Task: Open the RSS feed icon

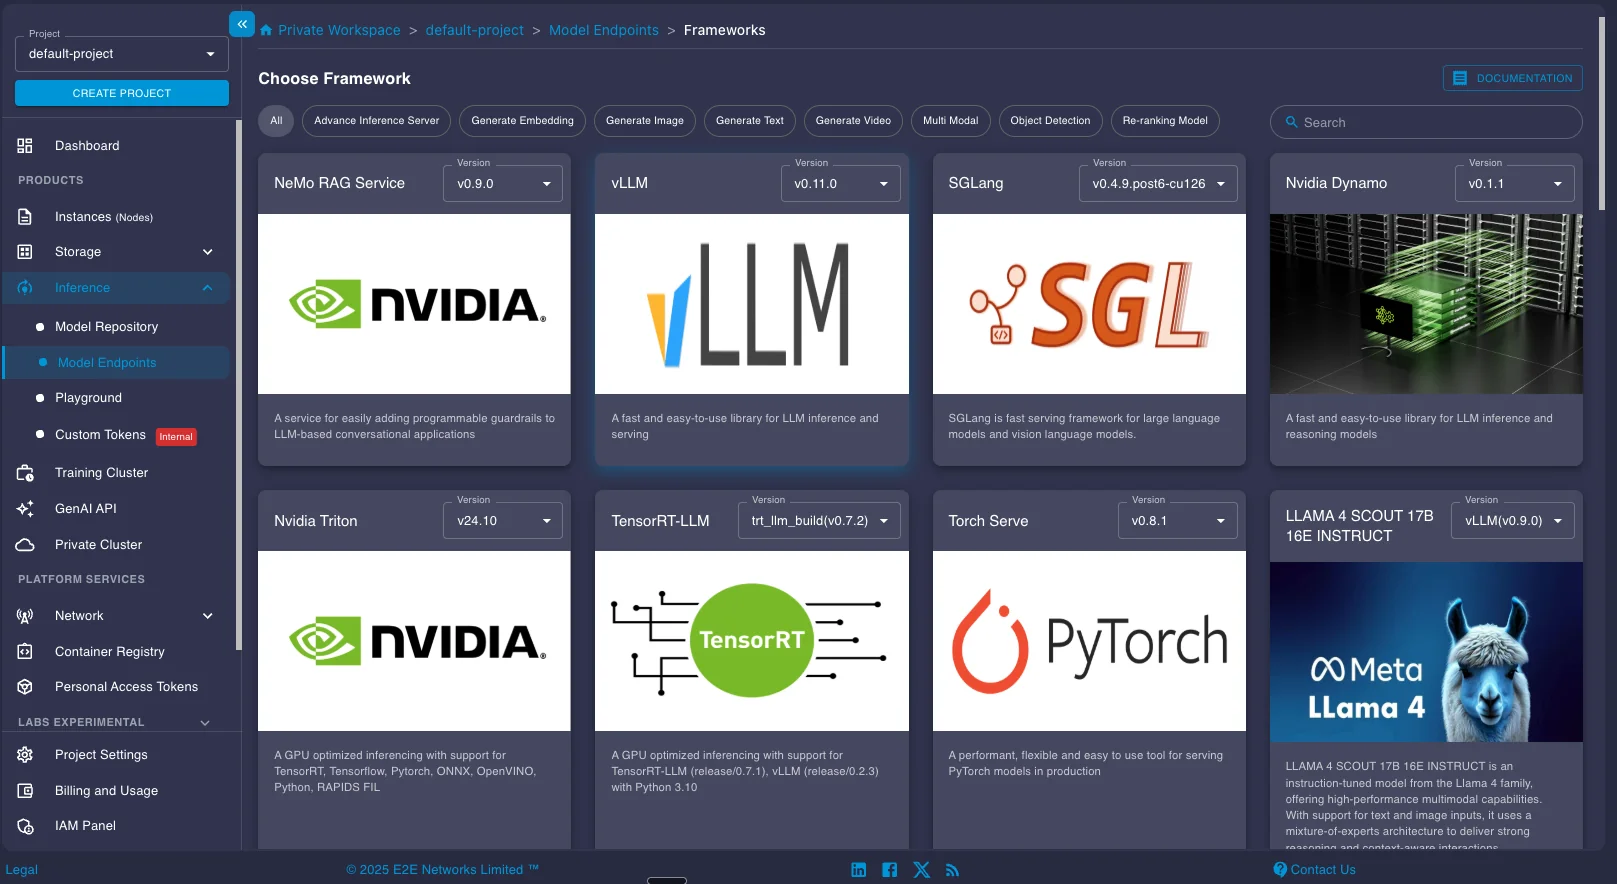Action: [952, 870]
